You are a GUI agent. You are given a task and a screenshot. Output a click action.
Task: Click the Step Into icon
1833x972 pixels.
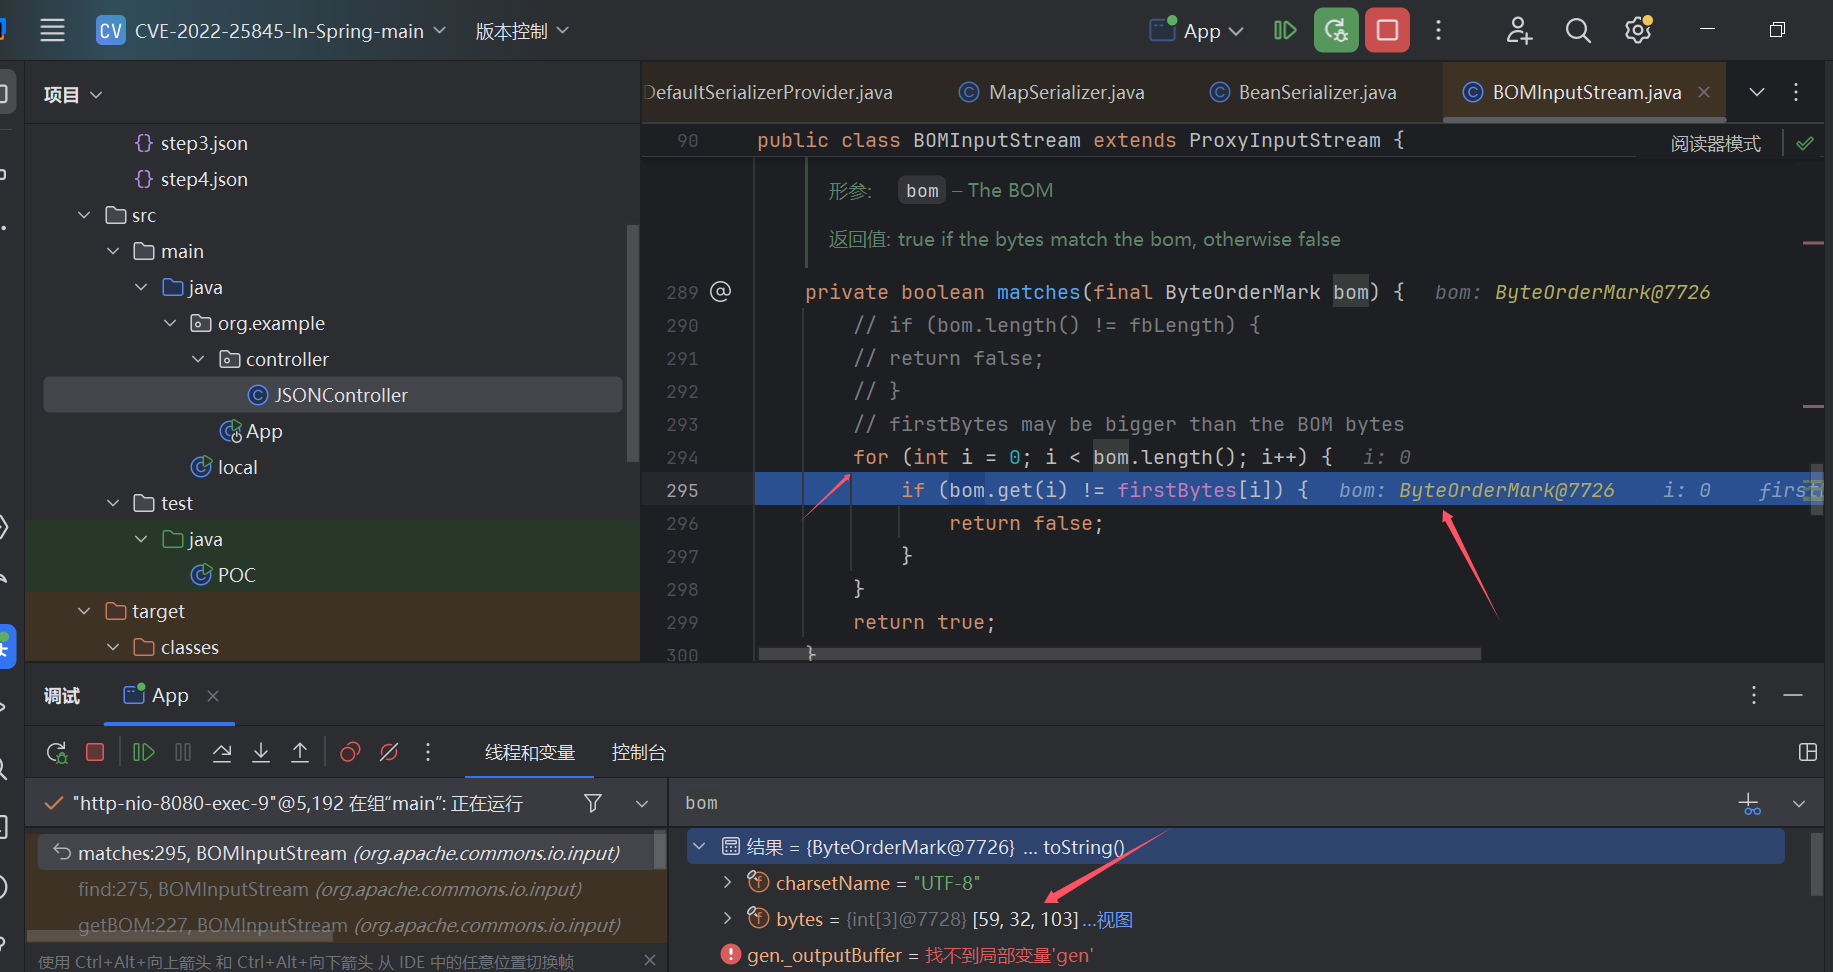click(x=261, y=752)
